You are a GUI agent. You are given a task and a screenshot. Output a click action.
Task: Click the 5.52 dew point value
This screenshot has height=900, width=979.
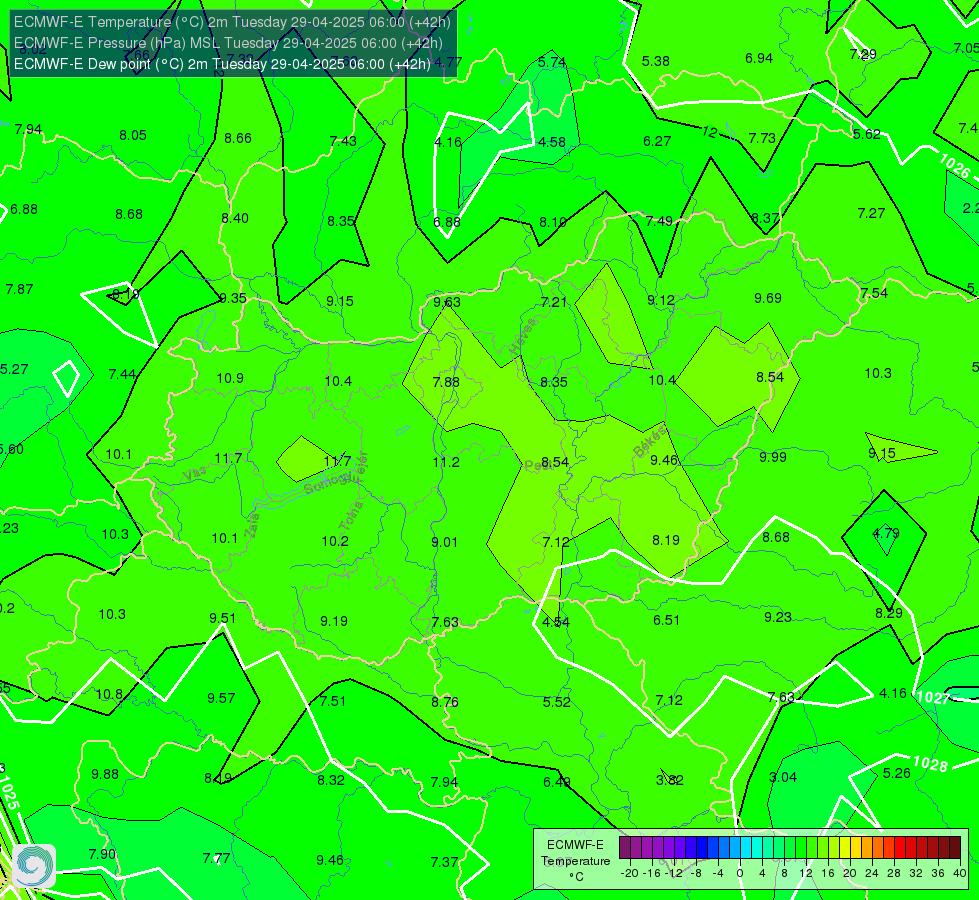click(x=556, y=703)
